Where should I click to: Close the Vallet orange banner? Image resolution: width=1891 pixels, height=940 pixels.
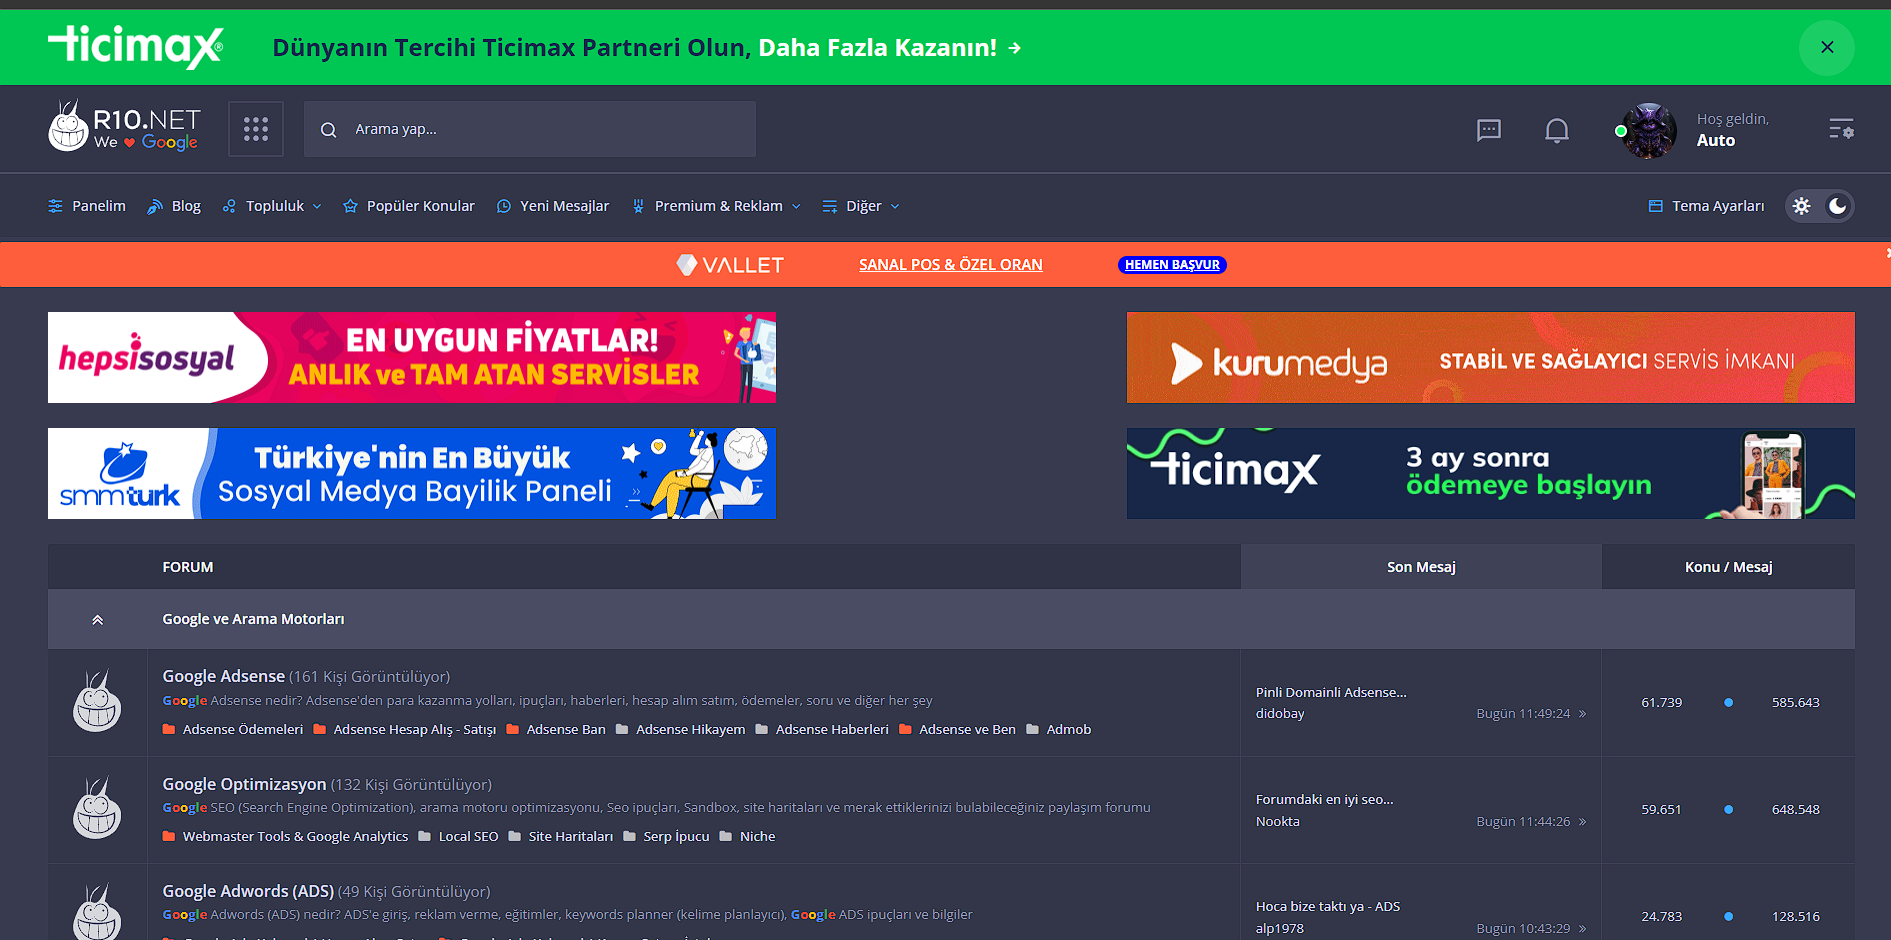[x=1887, y=252]
